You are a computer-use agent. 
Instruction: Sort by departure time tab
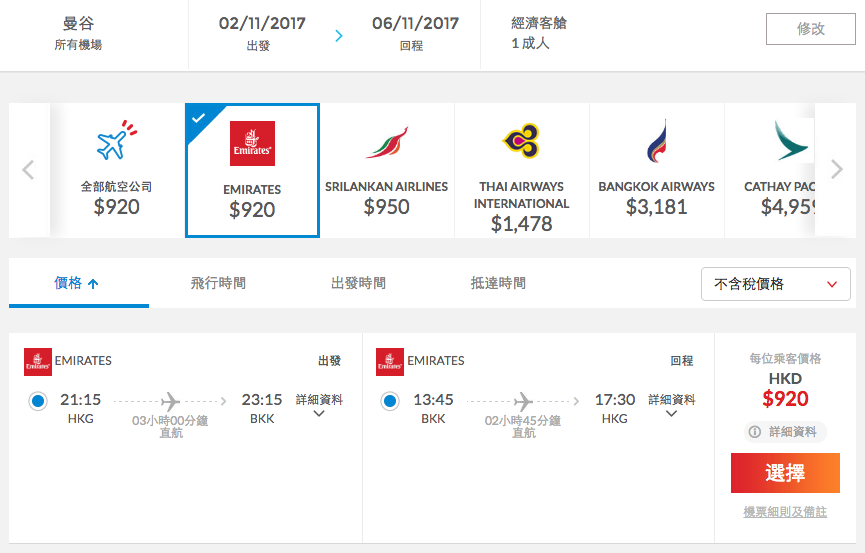pyautogui.click(x=358, y=283)
